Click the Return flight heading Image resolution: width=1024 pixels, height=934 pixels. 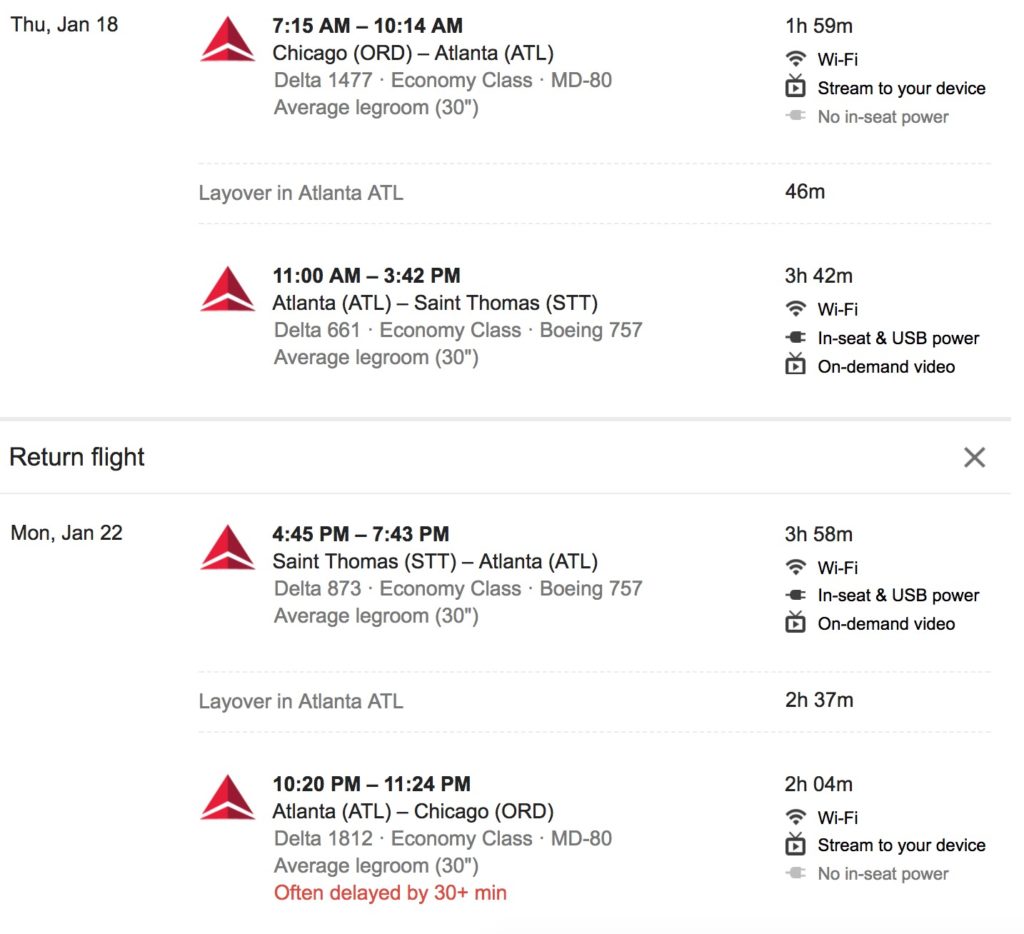point(77,458)
